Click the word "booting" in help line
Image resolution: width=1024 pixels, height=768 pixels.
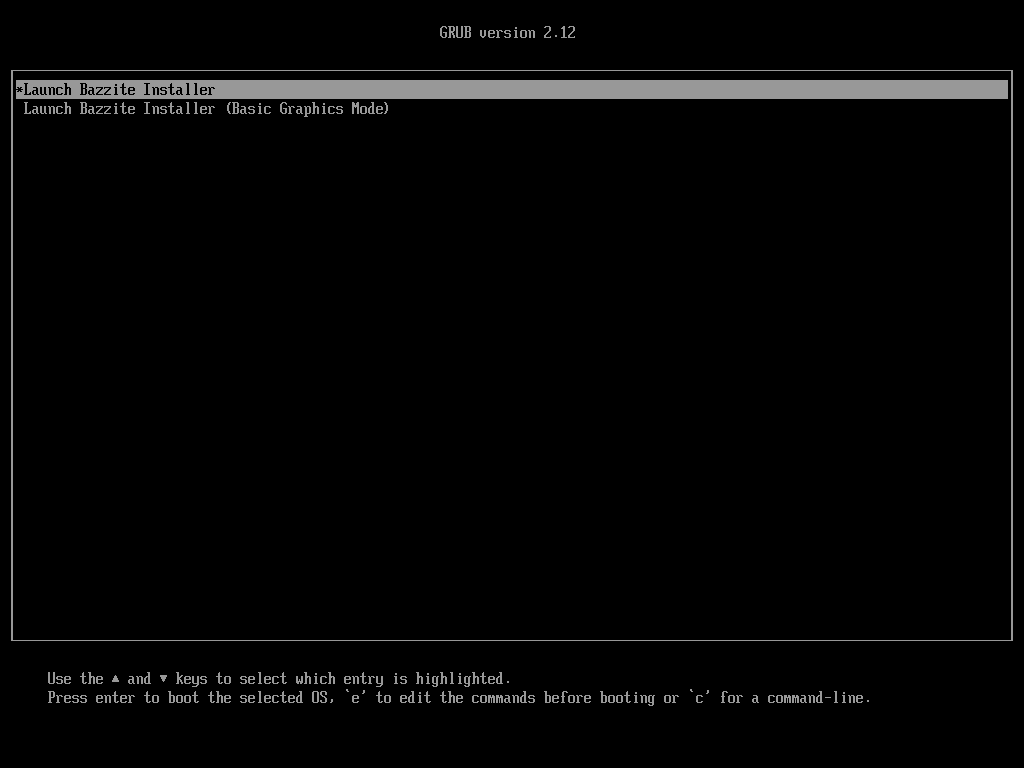(627, 698)
